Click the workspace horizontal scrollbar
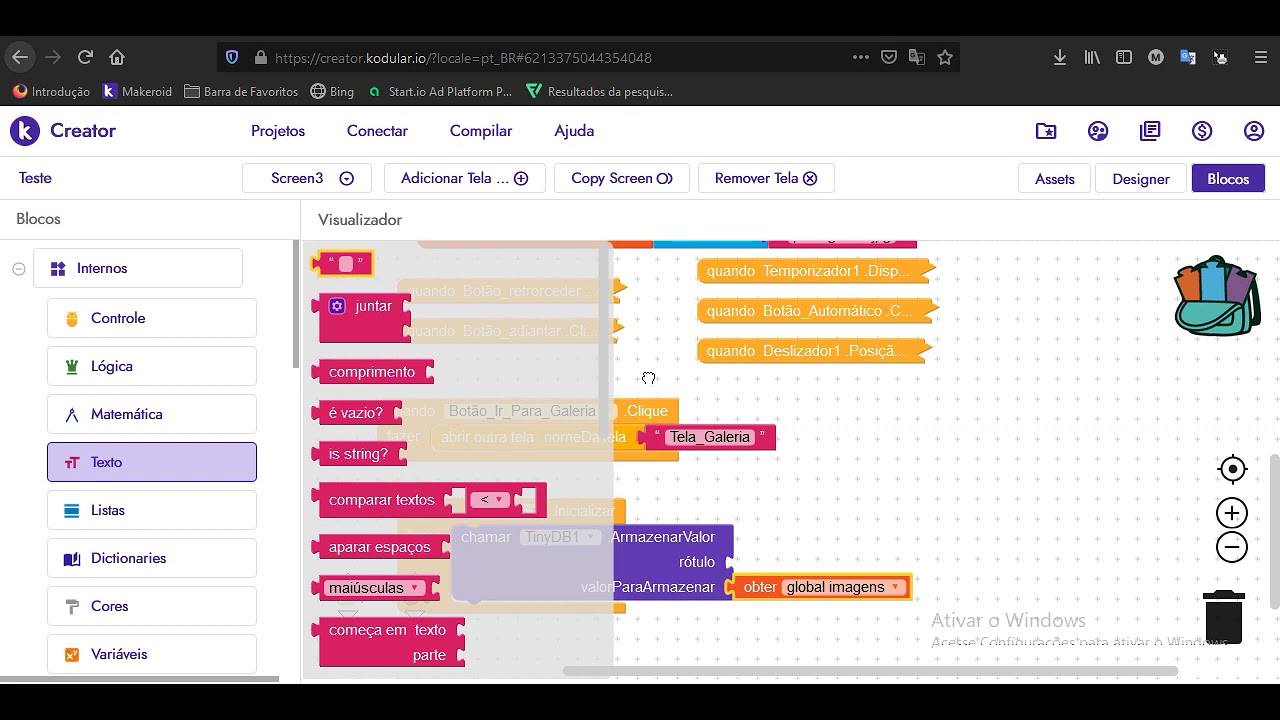The width and height of the screenshot is (1280, 720). pyautogui.click(x=870, y=671)
